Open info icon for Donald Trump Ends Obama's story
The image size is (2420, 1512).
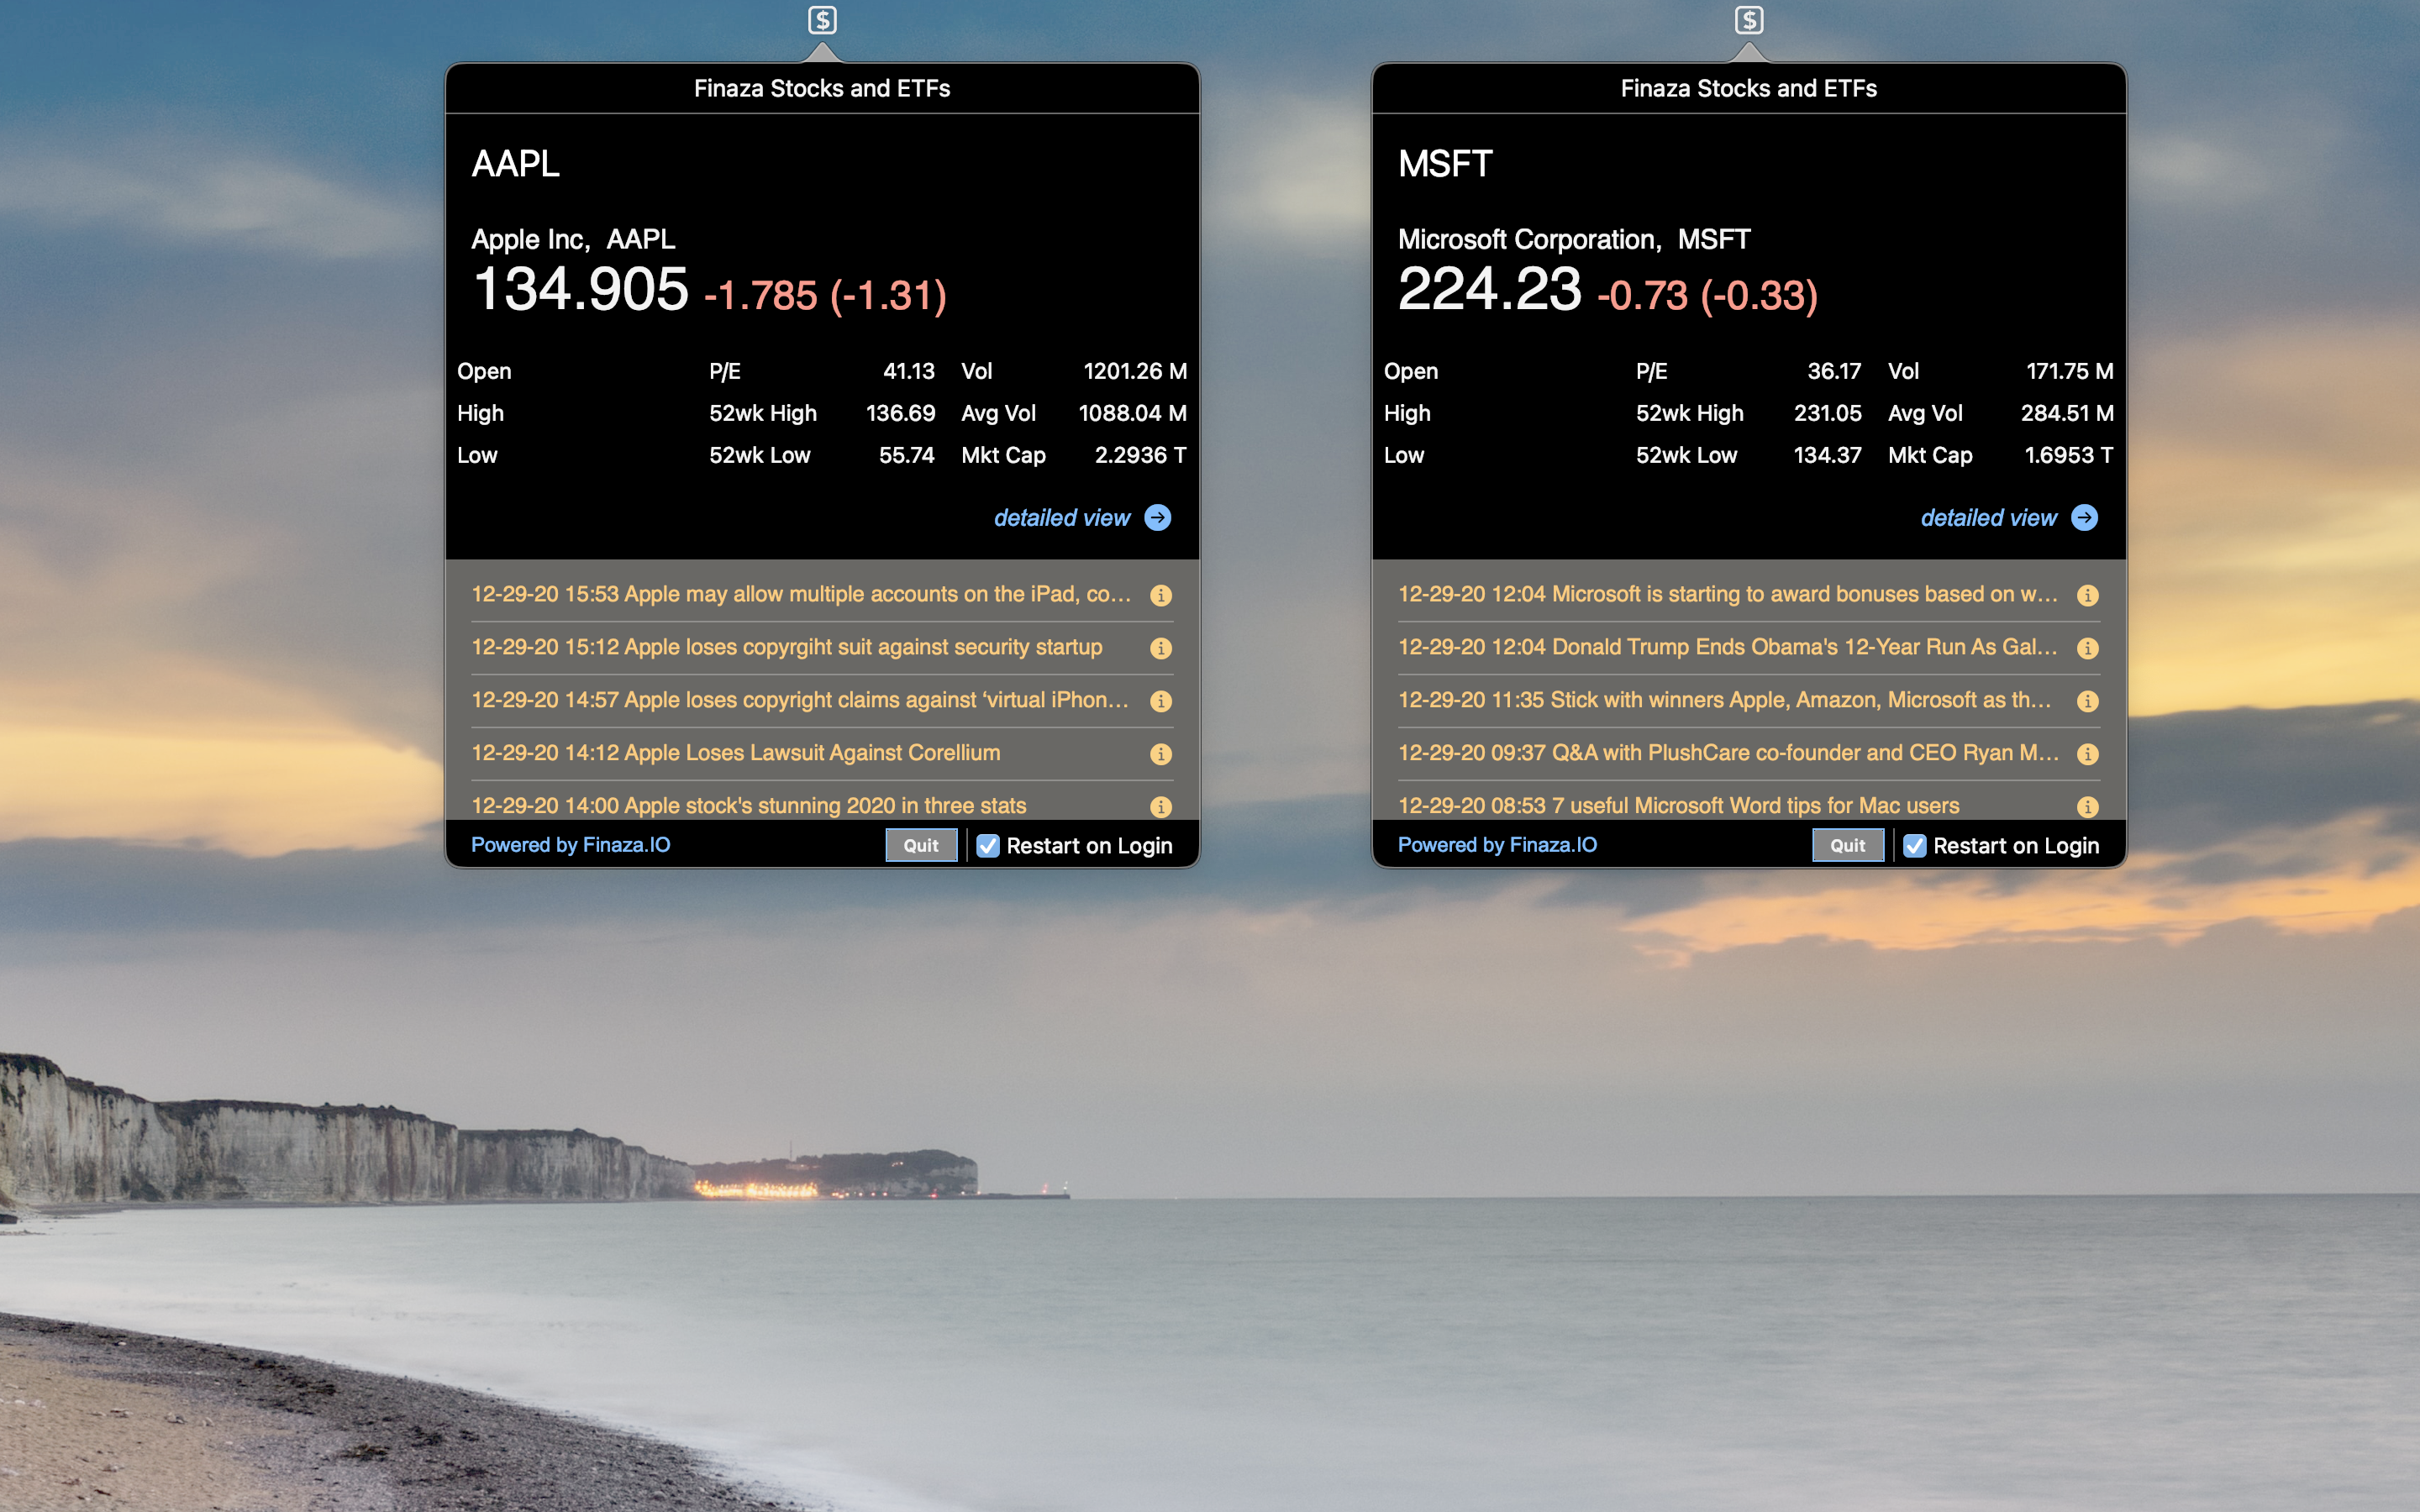[x=2087, y=648]
